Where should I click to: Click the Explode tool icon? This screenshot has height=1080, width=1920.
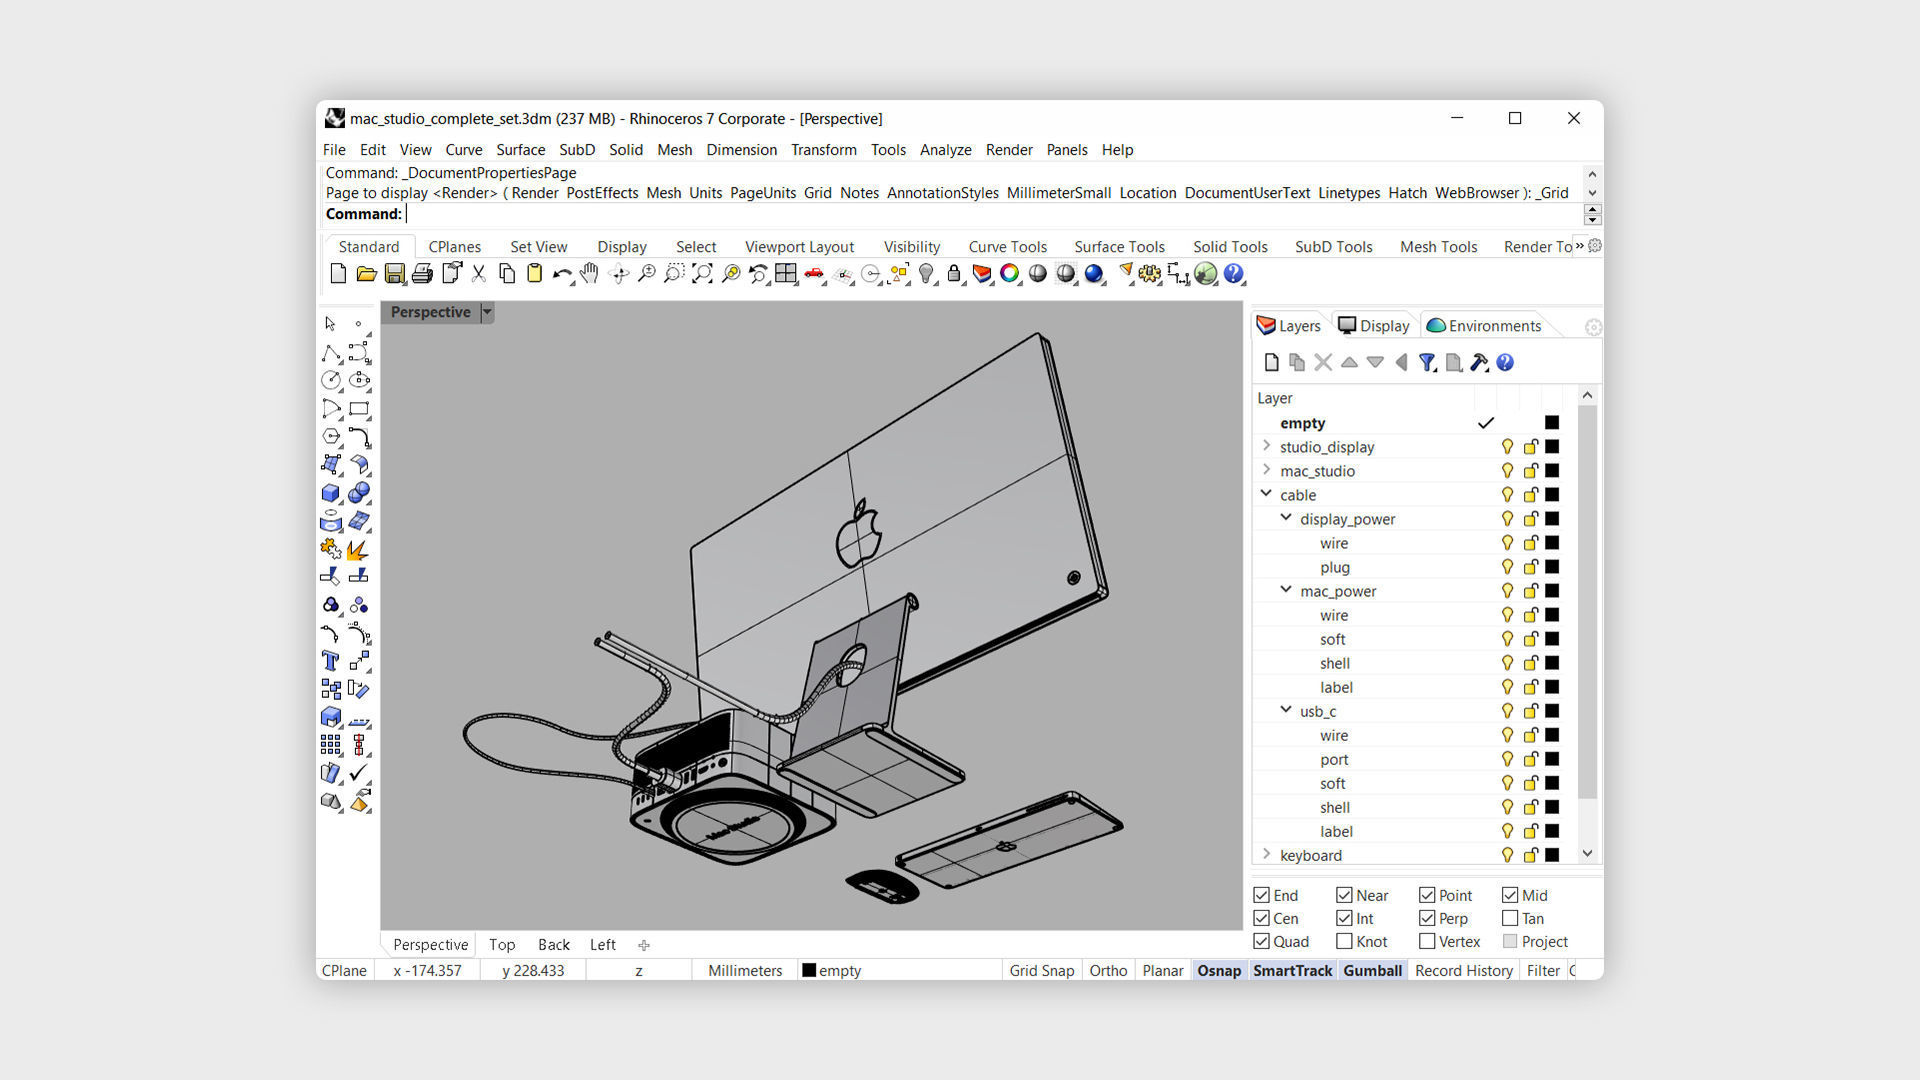359,549
